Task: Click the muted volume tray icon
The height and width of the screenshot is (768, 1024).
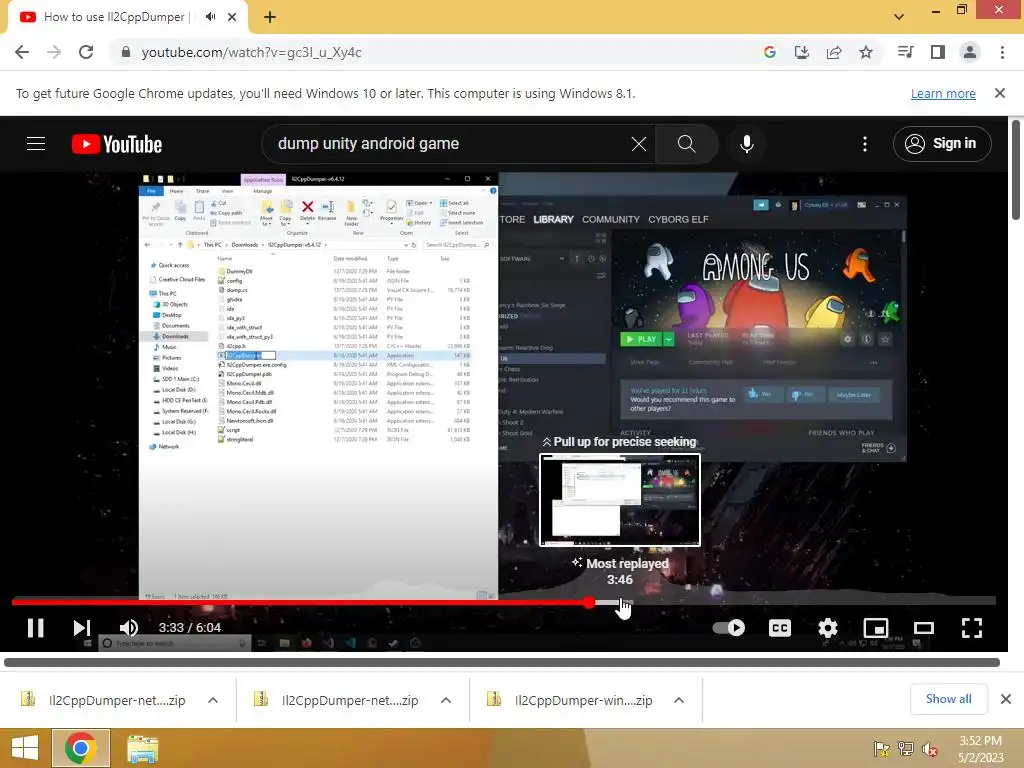Action: coord(929,749)
